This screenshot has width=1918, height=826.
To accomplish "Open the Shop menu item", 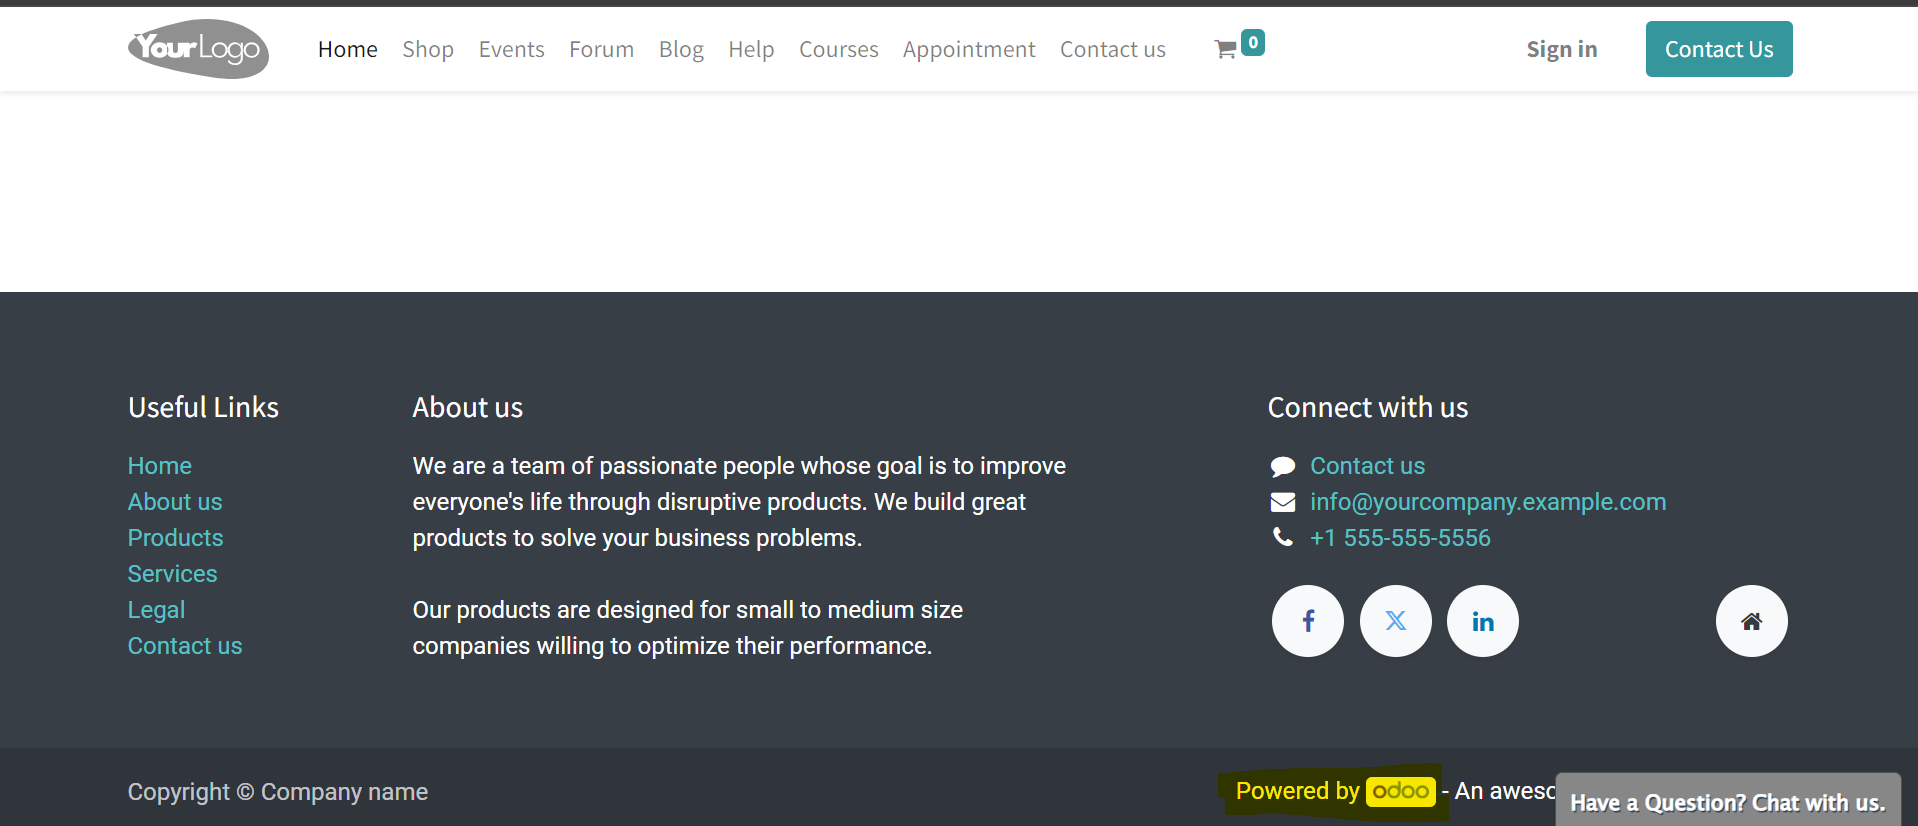I will 428,49.
